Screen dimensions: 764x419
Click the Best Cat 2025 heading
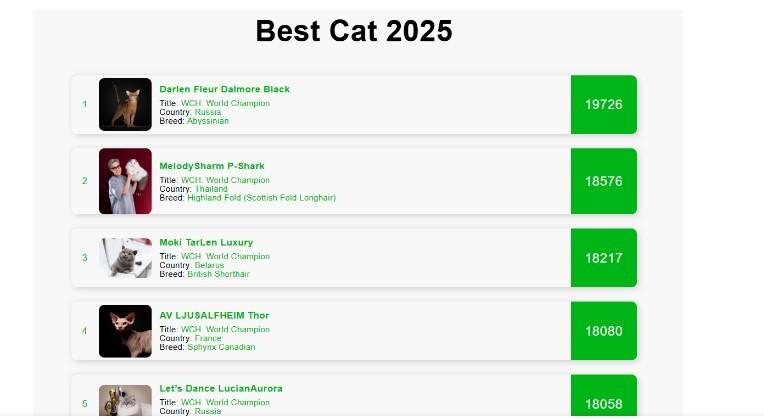(x=354, y=31)
